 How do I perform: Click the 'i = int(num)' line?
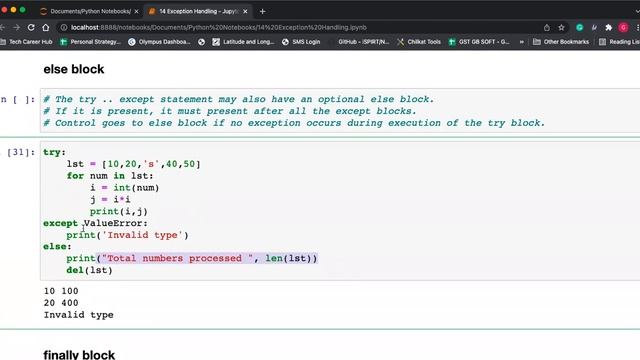[124, 188]
